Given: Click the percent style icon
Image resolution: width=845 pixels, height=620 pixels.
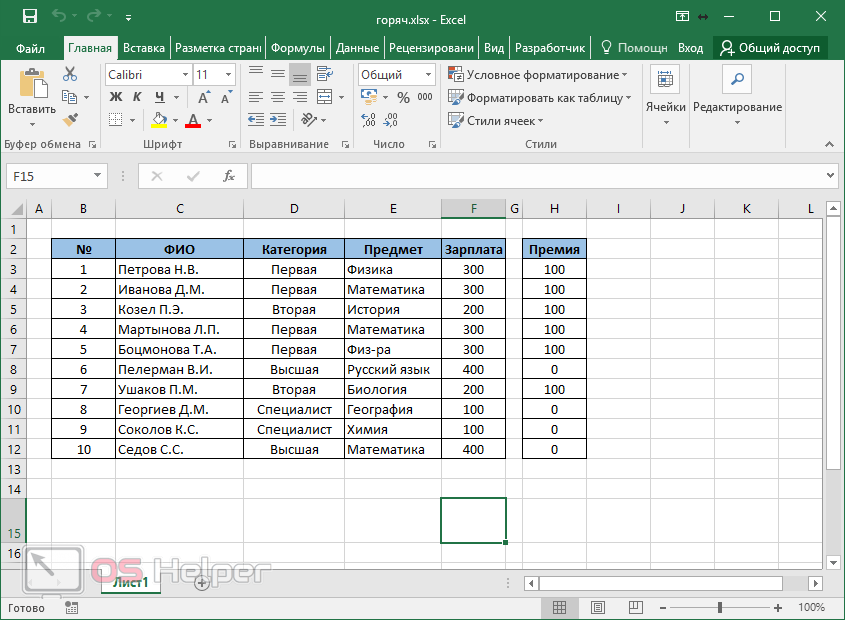Looking at the screenshot, I should (403, 97).
